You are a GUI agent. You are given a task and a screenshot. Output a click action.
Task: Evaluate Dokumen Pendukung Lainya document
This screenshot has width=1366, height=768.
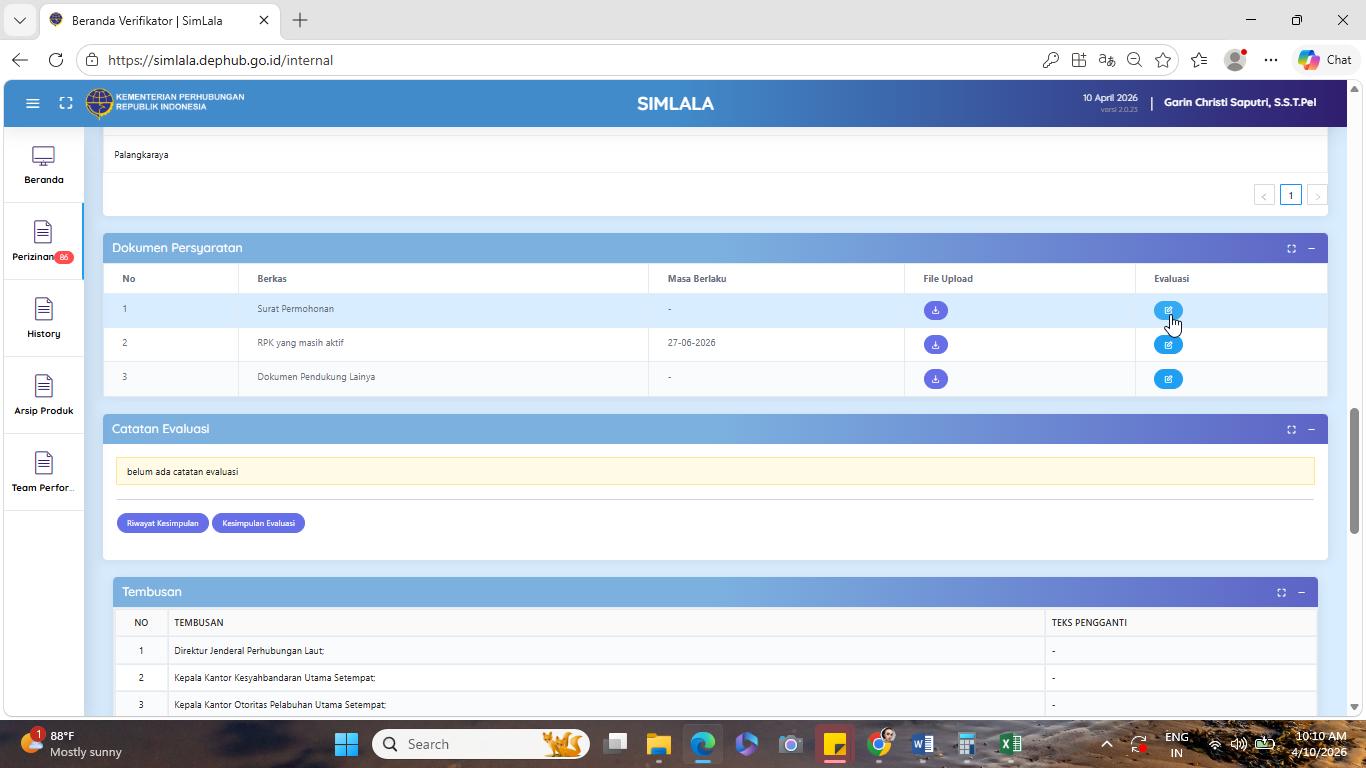pos(1168,378)
